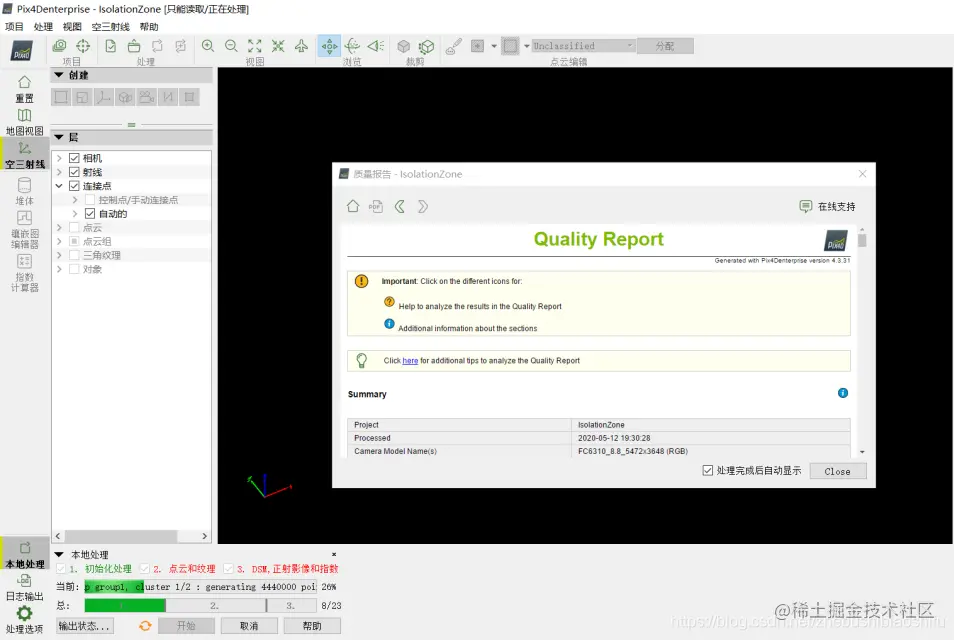The width and height of the screenshot is (954, 640).
Task: Click 在线支持 online support link
Action: click(x=827, y=207)
